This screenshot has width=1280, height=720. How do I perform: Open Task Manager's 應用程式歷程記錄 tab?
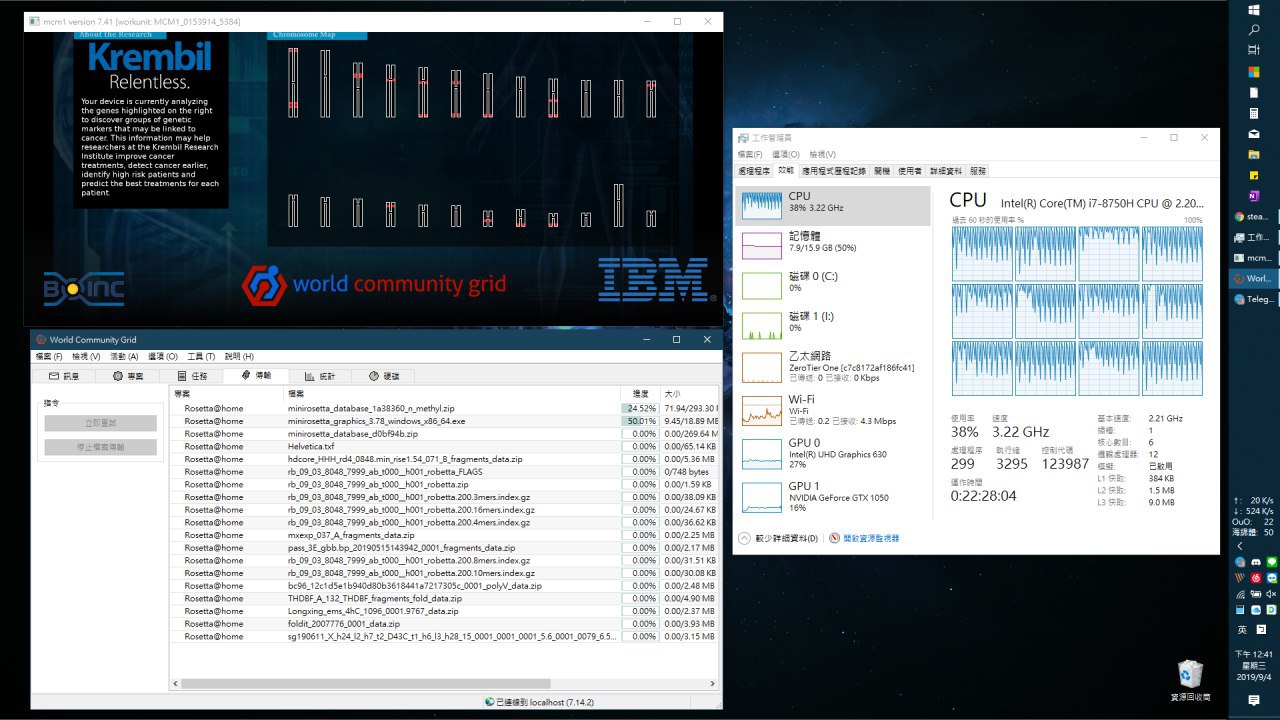(834, 171)
